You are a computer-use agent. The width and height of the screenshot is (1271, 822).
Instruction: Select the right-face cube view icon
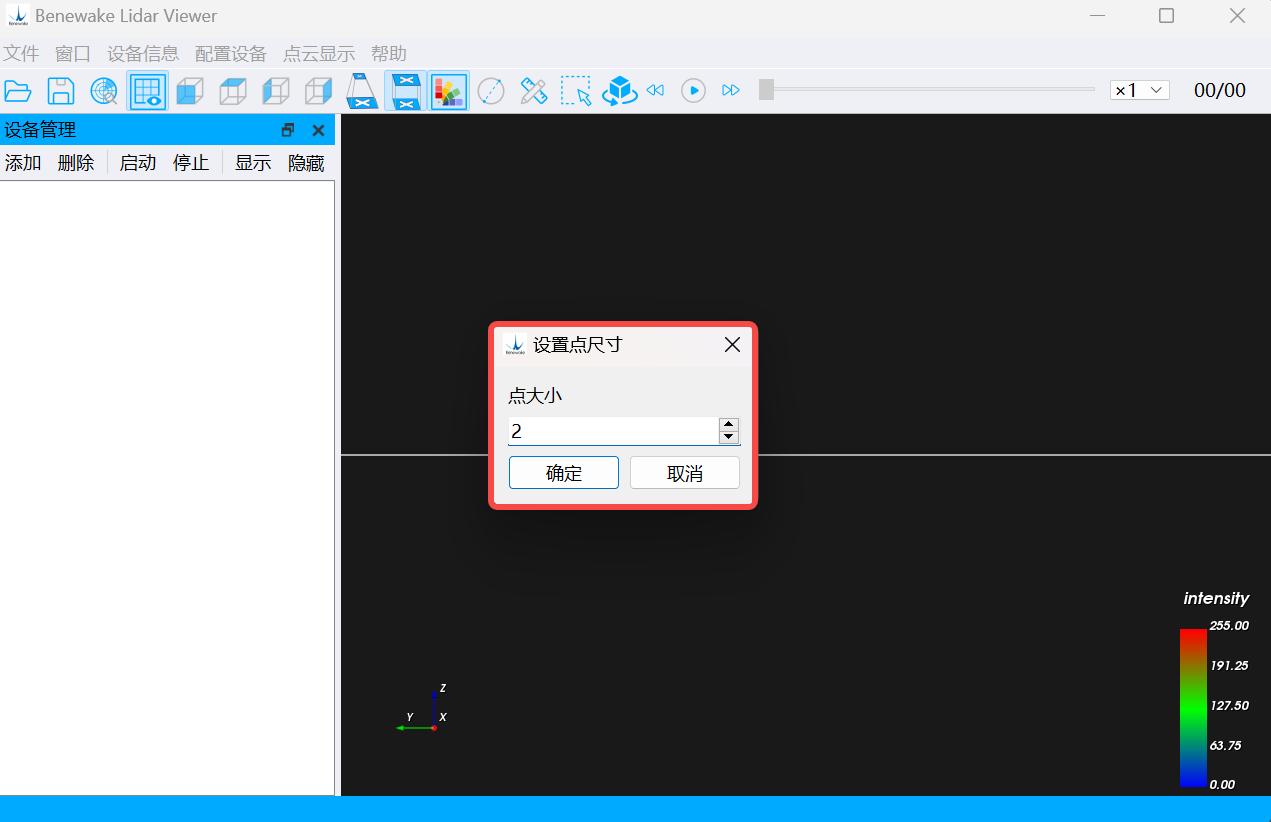pyautogui.click(x=319, y=91)
